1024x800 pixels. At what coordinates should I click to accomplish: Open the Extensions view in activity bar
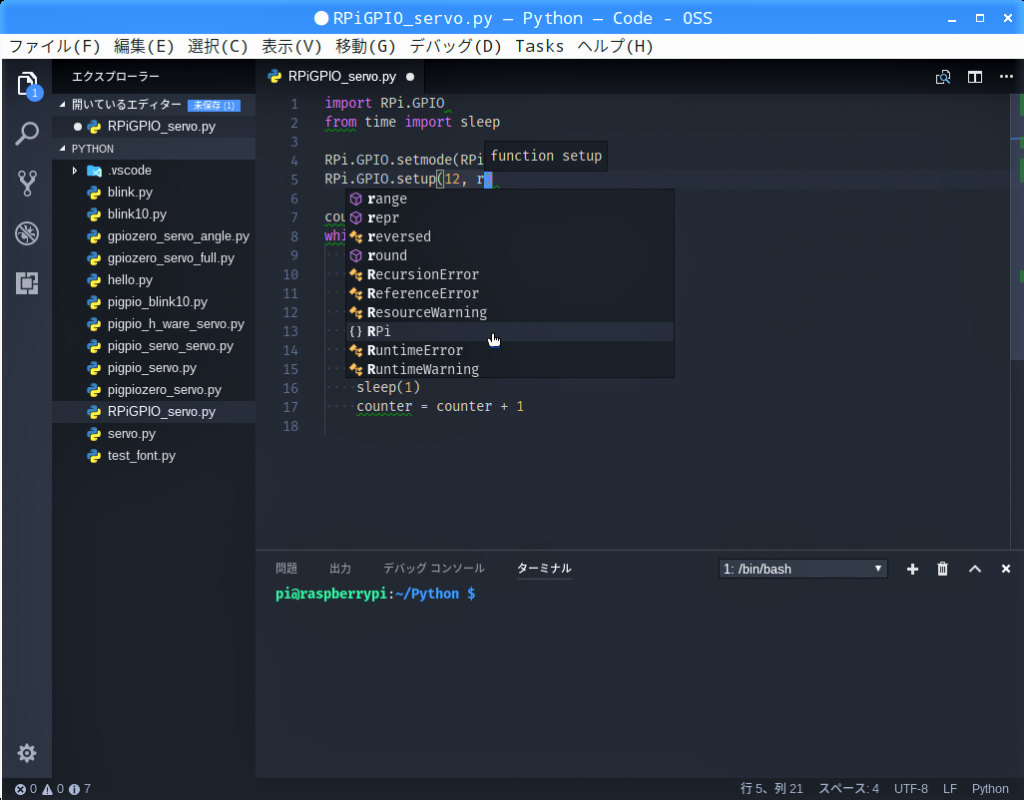point(27,283)
